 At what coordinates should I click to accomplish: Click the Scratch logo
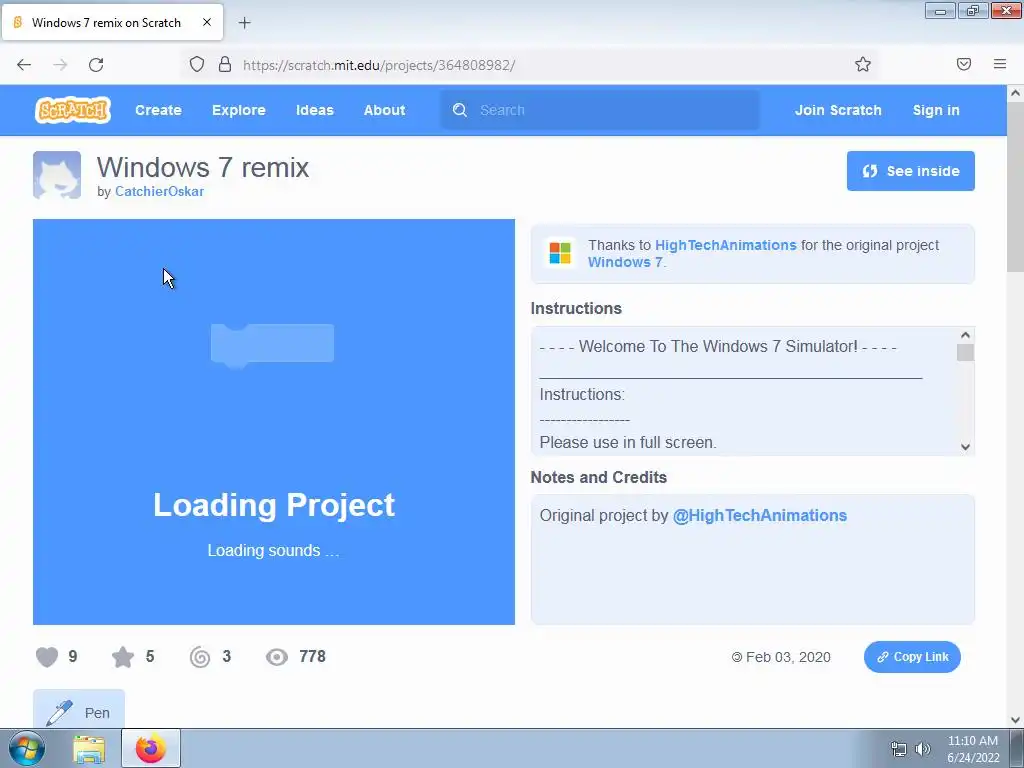(x=72, y=110)
